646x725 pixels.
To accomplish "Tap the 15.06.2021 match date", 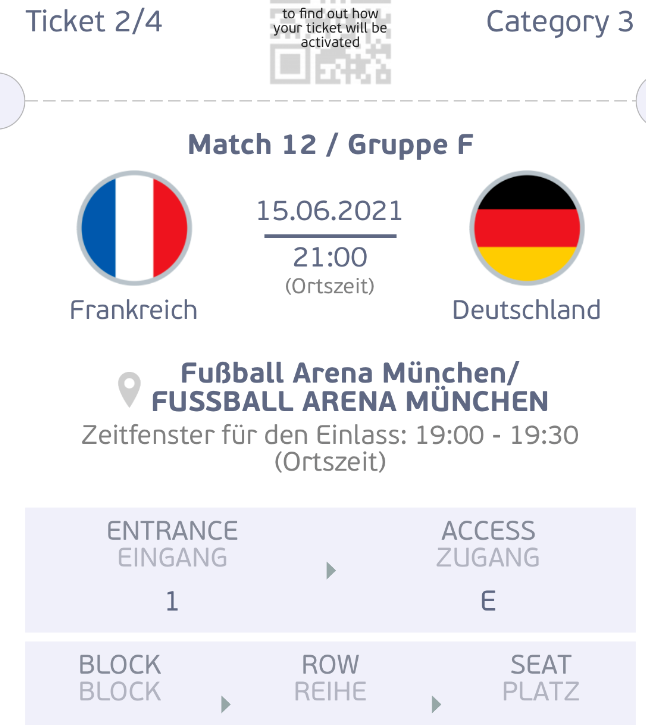I will pos(330,211).
